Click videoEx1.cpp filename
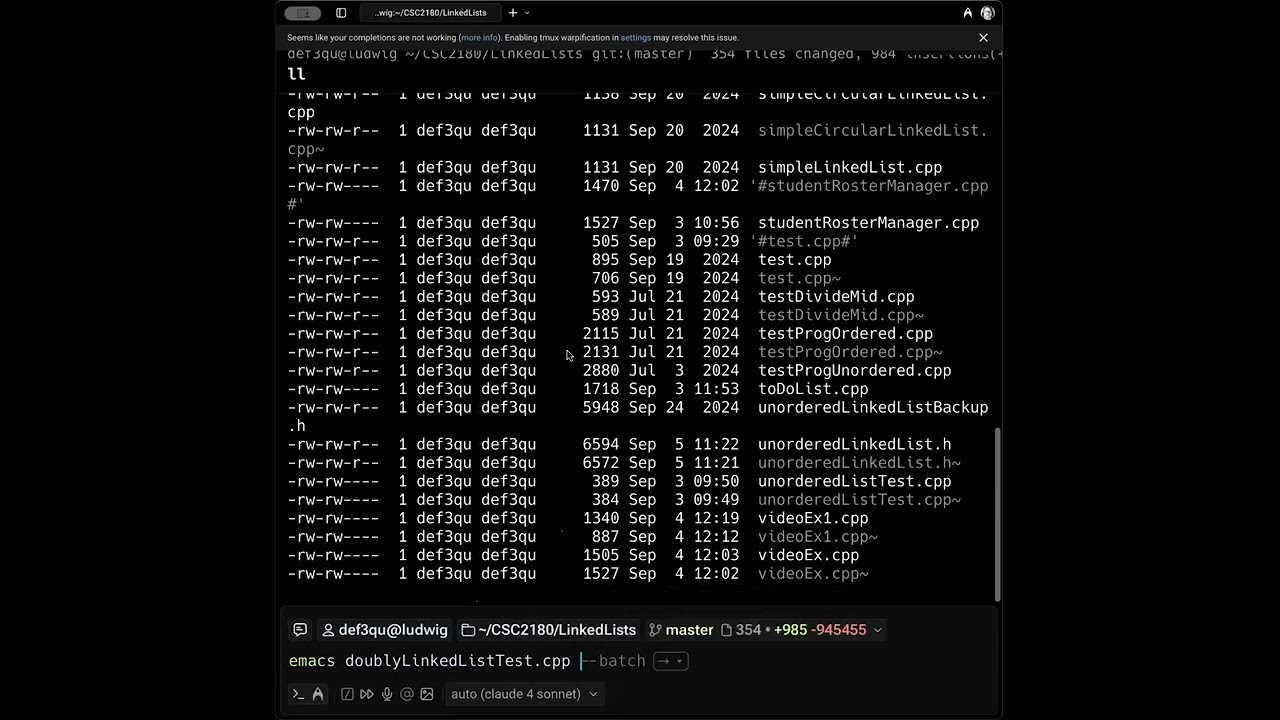 point(813,519)
